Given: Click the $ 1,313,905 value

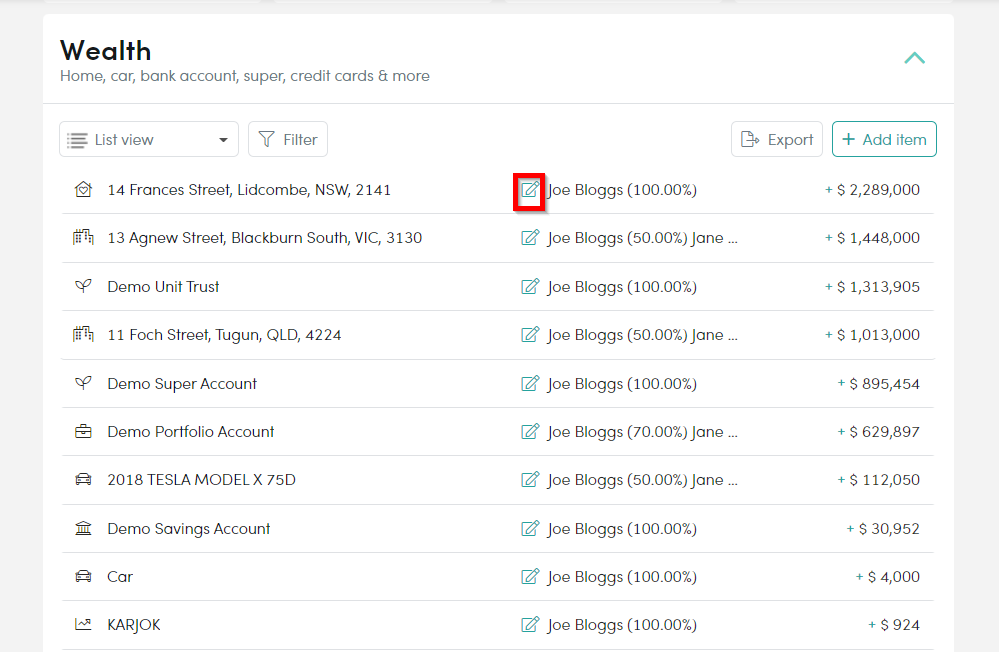Looking at the screenshot, I should pos(878,287).
